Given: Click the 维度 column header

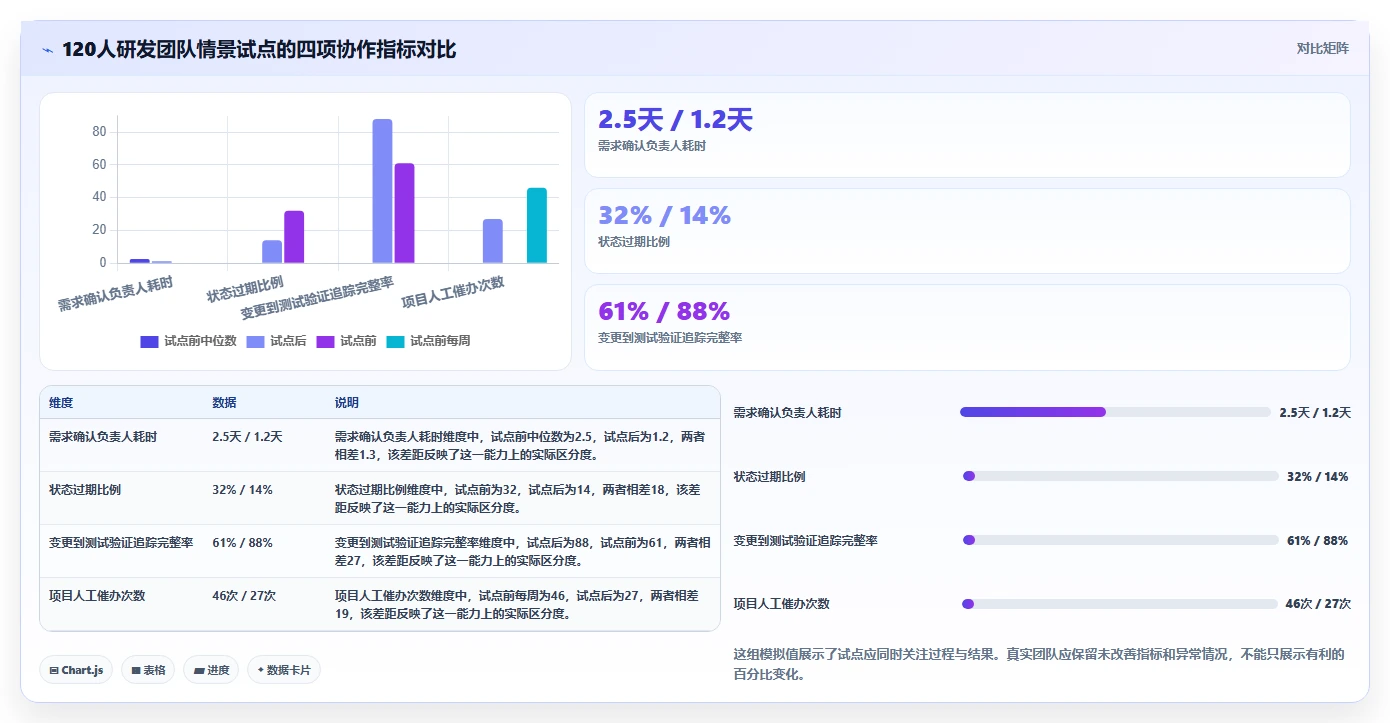Looking at the screenshot, I should click(x=61, y=403).
